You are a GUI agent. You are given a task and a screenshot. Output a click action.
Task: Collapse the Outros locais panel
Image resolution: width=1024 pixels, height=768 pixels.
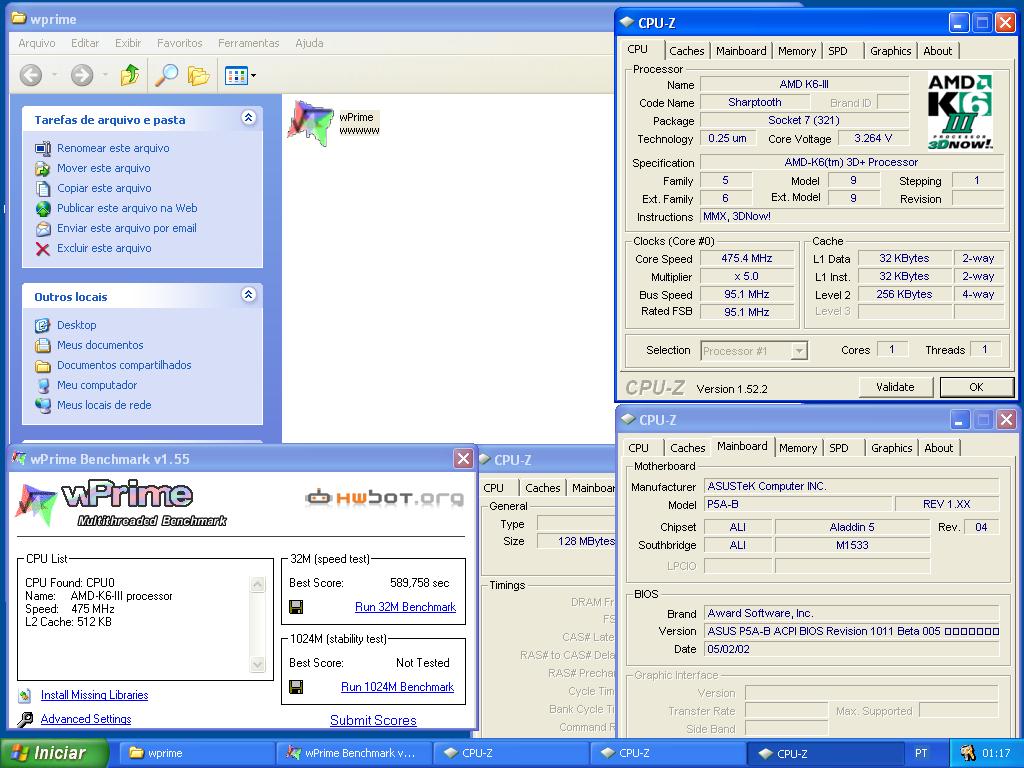point(248,295)
